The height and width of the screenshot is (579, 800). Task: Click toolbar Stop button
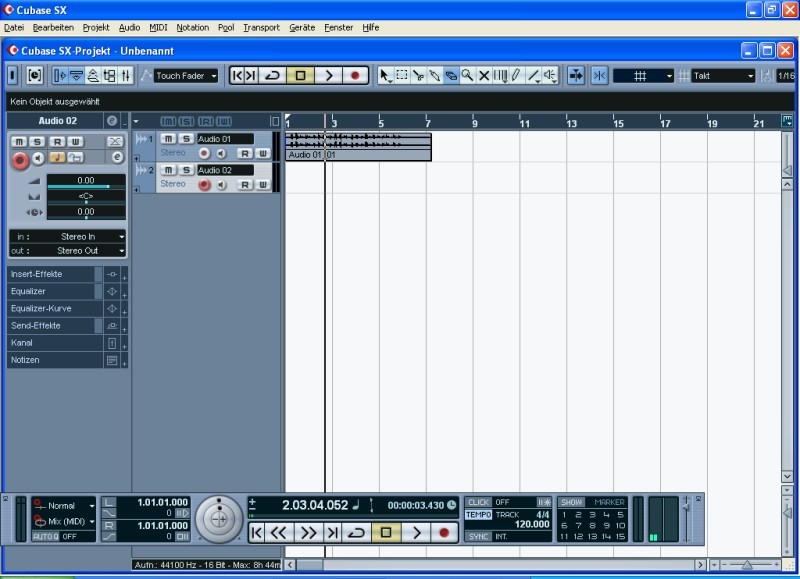click(x=301, y=76)
